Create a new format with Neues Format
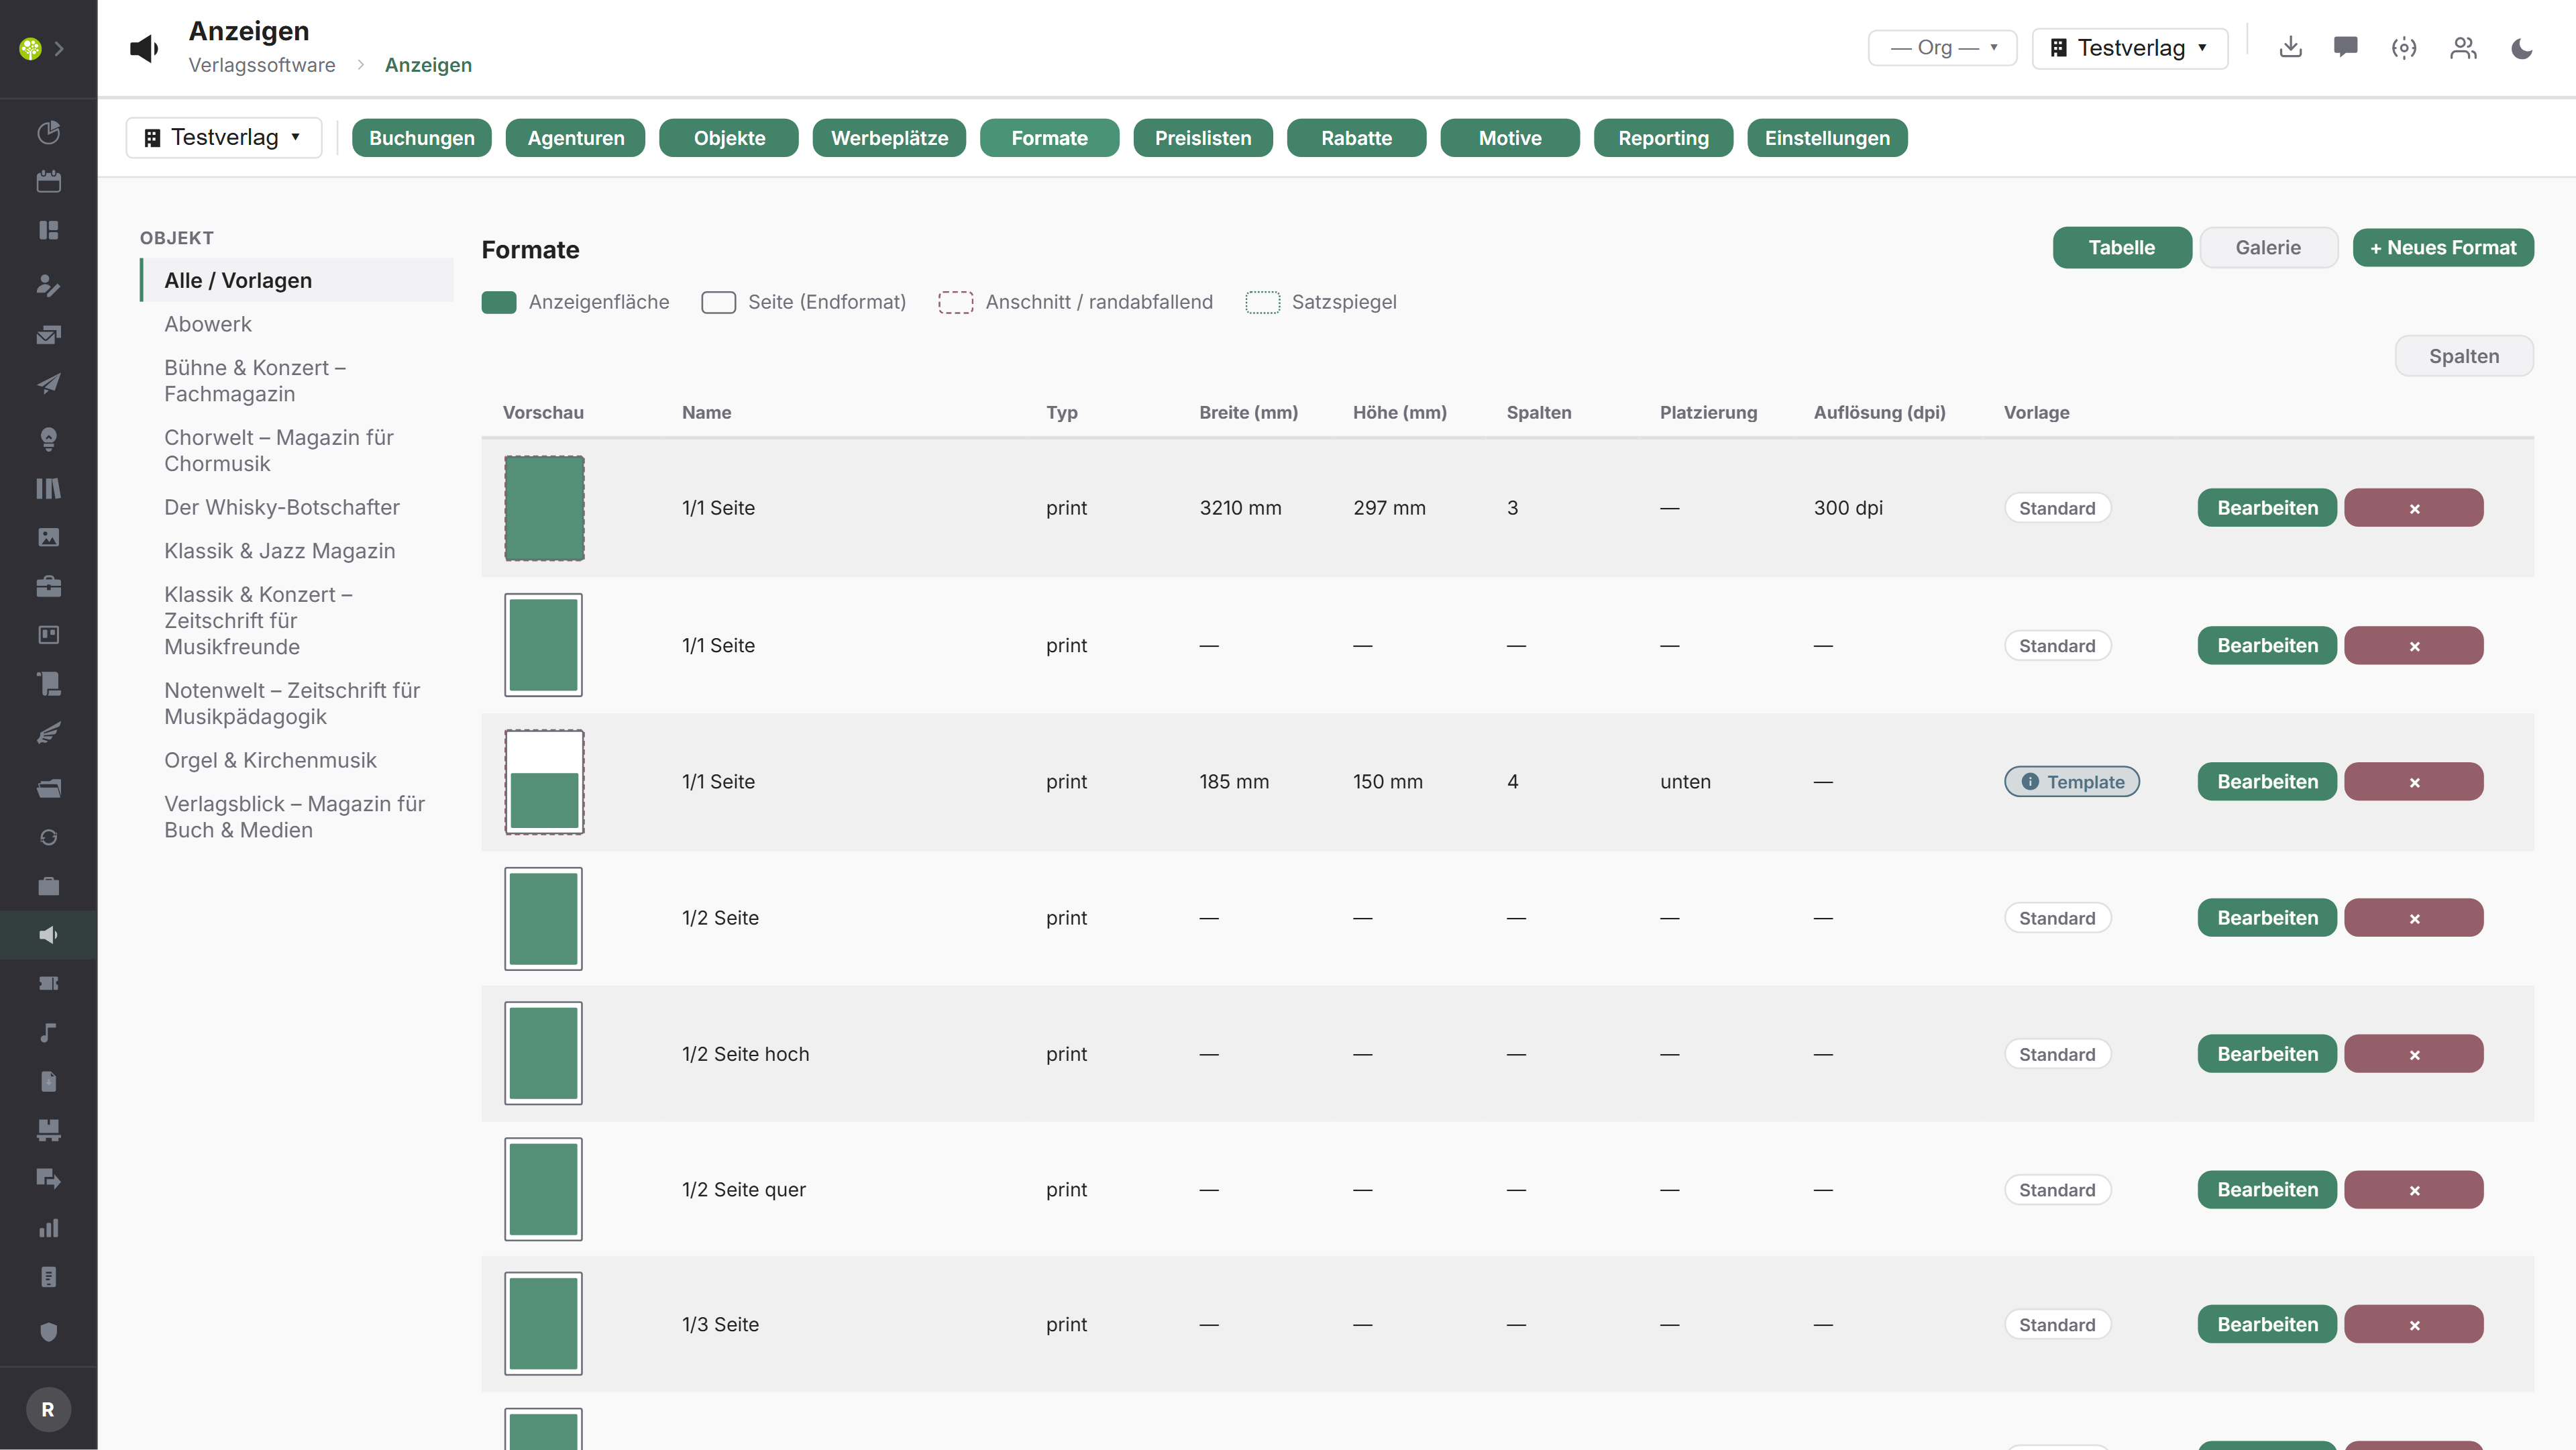The height and width of the screenshot is (1450, 2576). (x=2442, y=247)
